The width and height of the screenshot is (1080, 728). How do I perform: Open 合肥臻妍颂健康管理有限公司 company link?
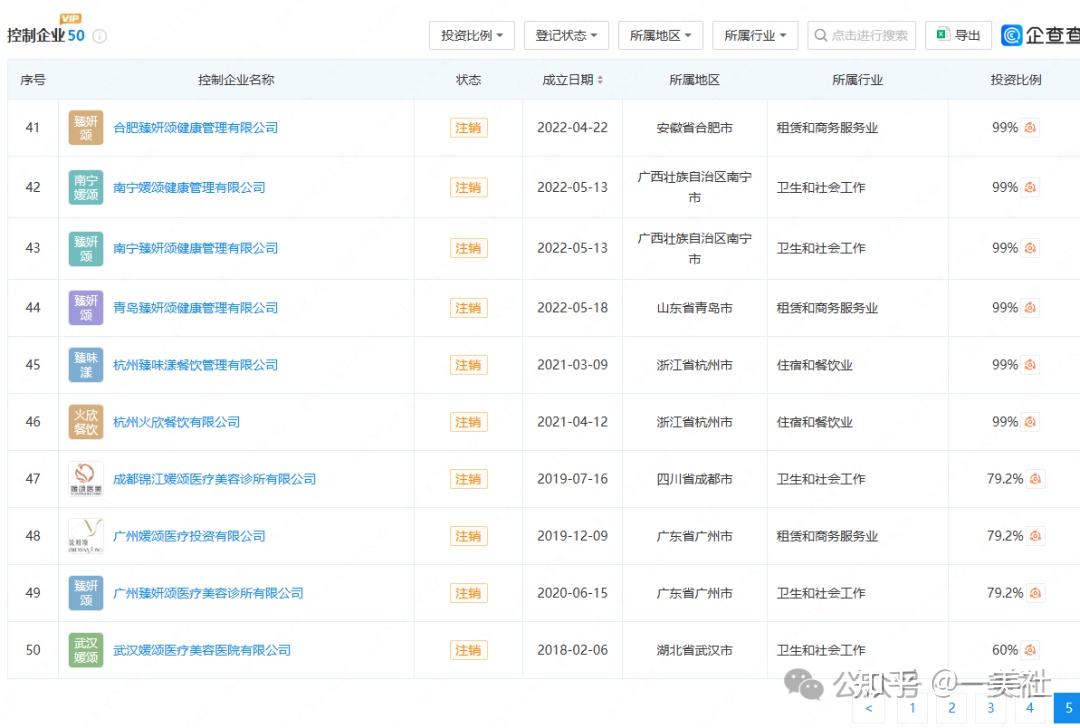point(196,127)
